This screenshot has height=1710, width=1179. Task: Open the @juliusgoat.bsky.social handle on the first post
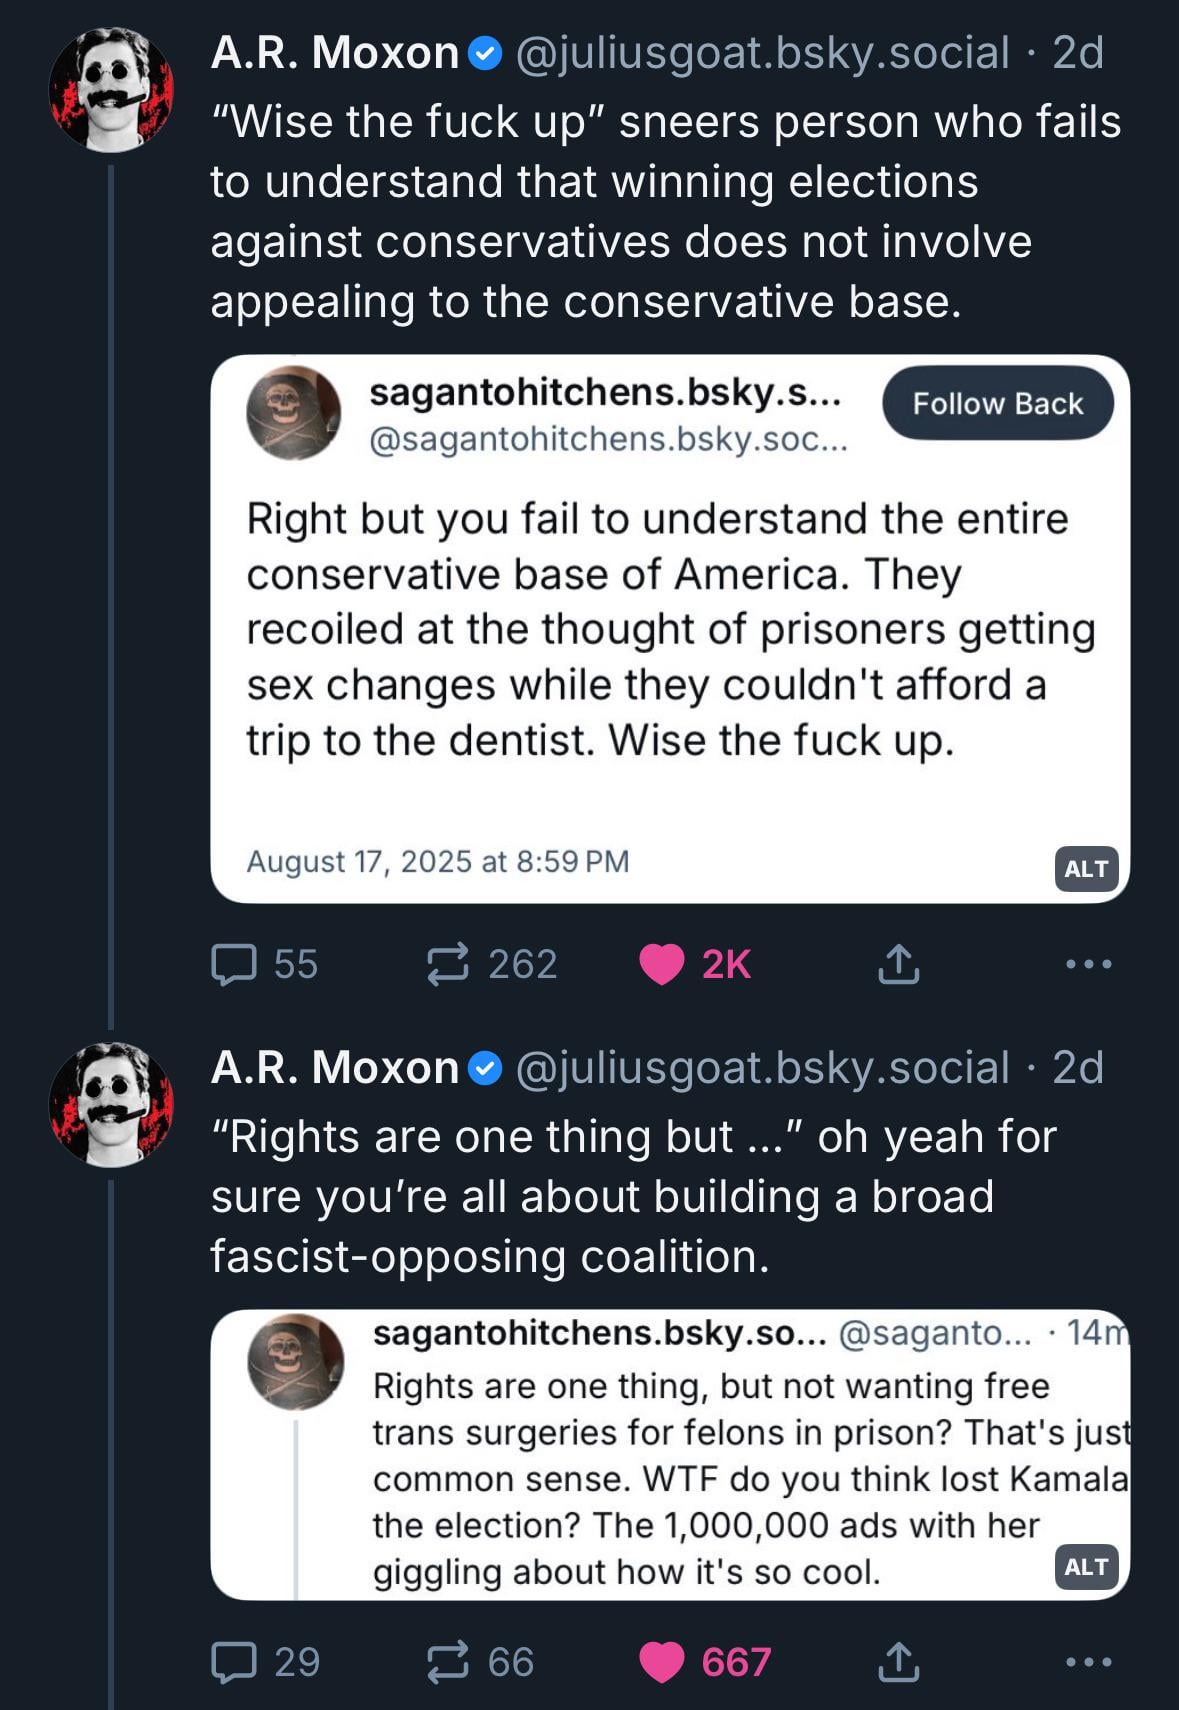[x=762, y=52]
